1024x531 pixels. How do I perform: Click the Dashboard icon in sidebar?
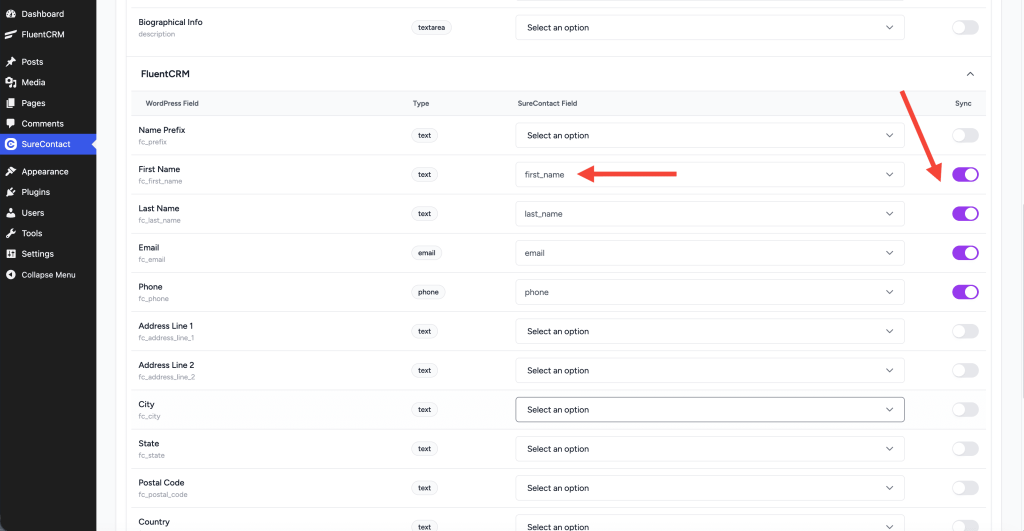pos(11,14)
